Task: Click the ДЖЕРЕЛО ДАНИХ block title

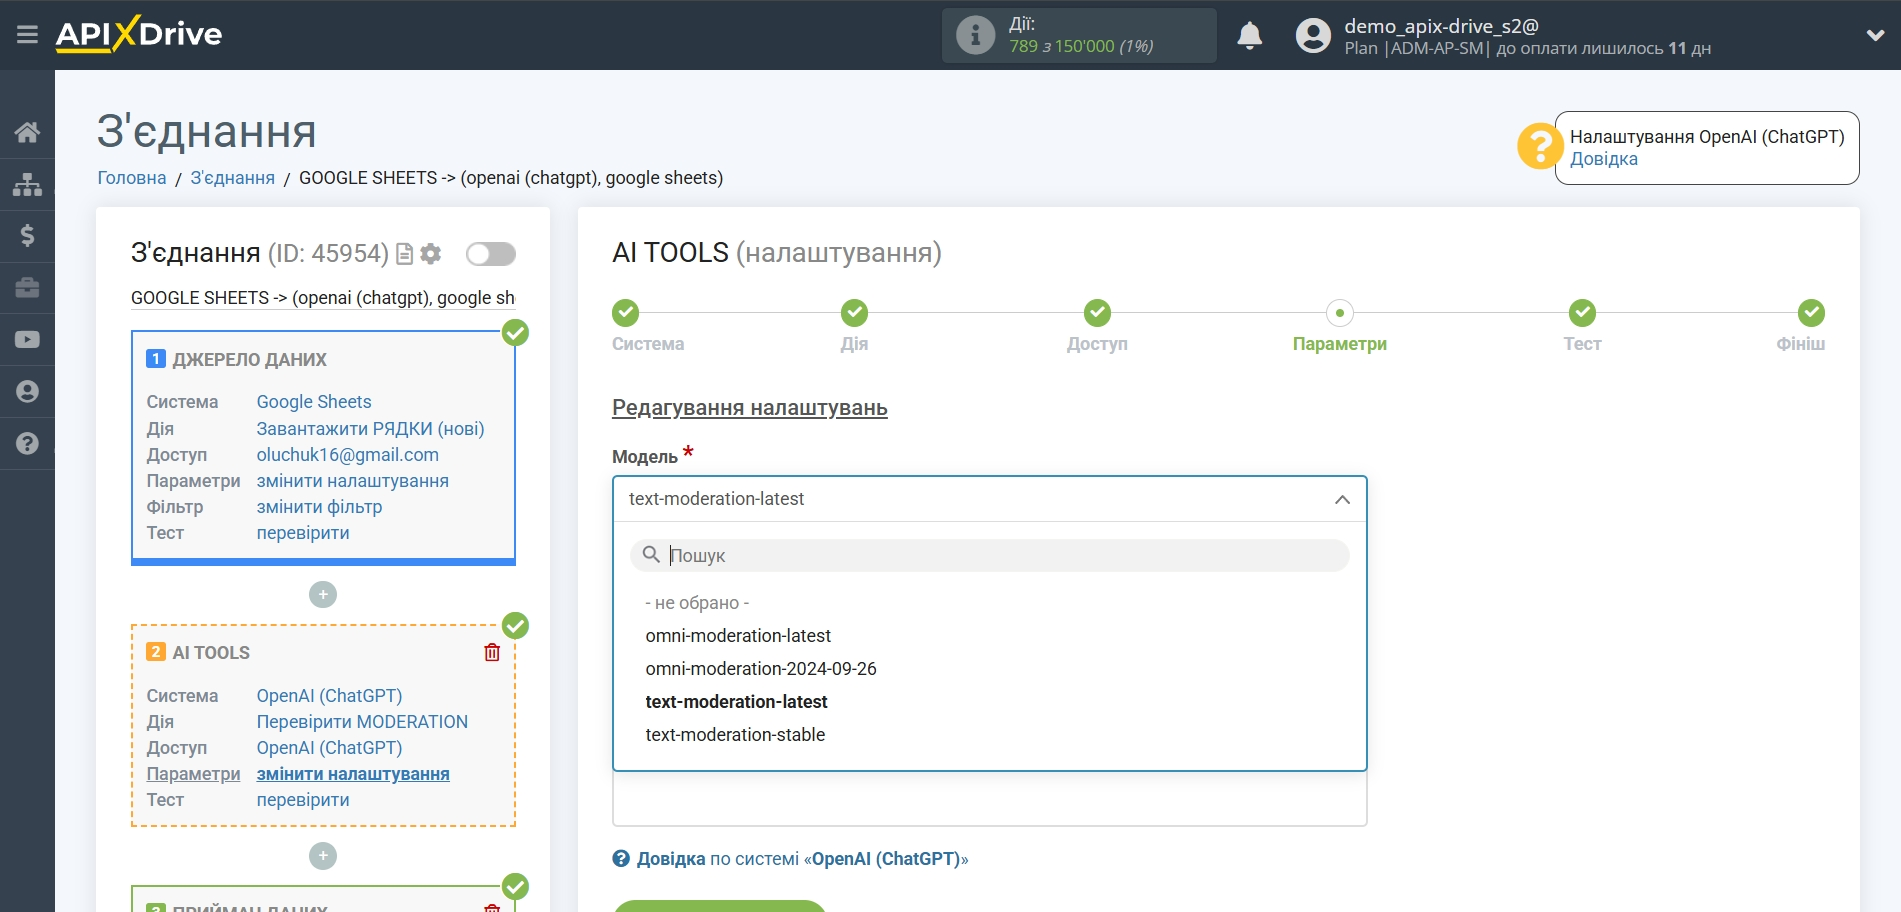Action: tap(249, 360)
